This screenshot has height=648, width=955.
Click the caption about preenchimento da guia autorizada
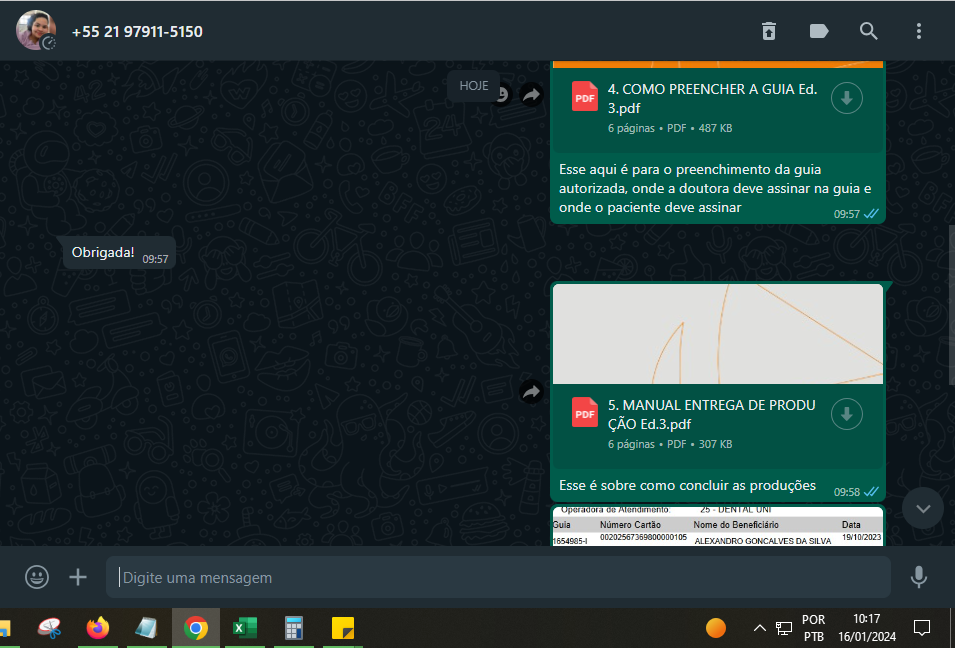(x=714, y=188)
